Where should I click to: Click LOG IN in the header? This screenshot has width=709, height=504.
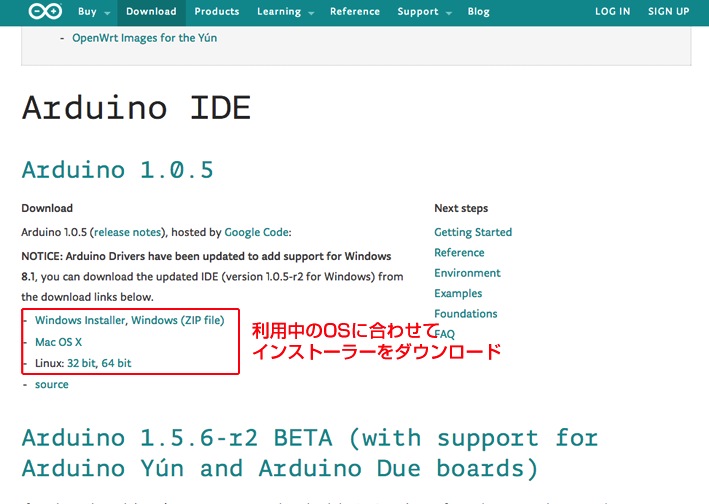pos(612,12)
